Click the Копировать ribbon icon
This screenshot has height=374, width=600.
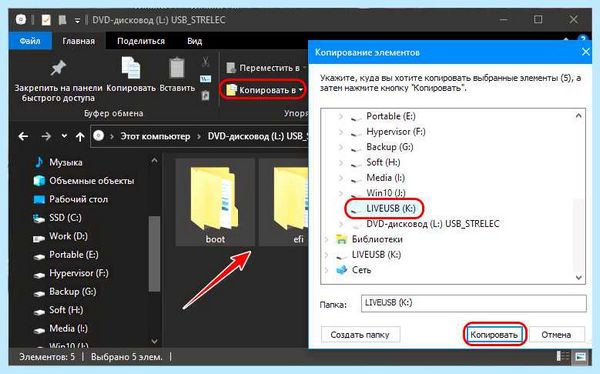click(130, 68)
